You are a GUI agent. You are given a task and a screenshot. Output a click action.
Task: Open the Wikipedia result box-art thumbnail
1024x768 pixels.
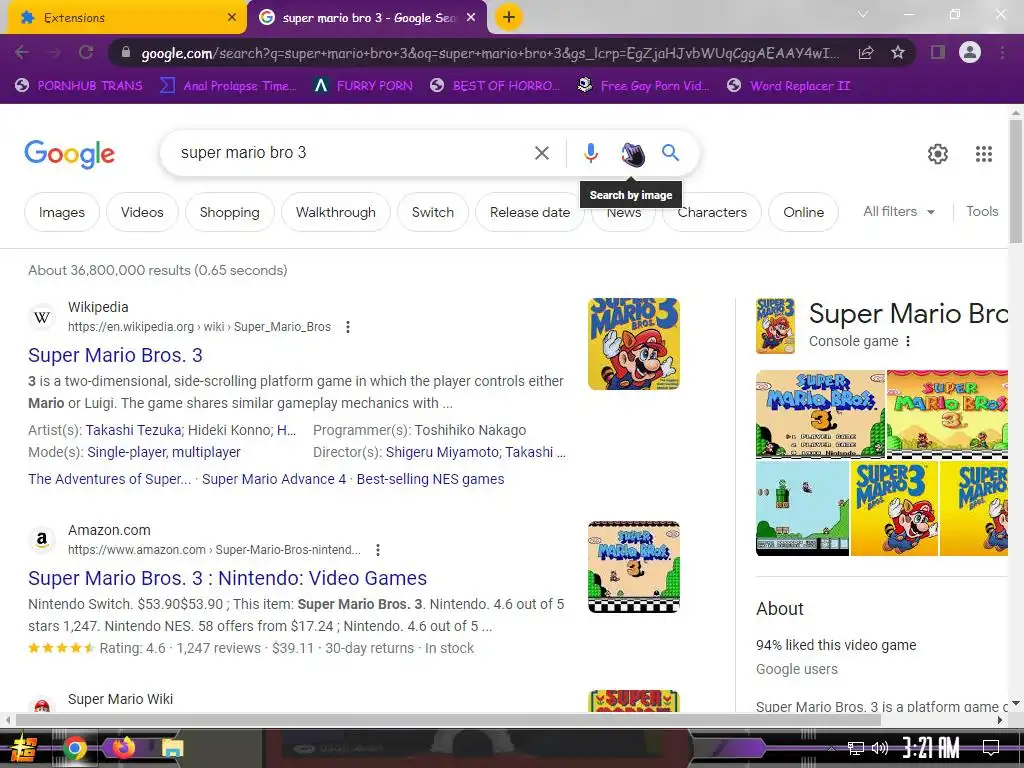pos(633,344)
